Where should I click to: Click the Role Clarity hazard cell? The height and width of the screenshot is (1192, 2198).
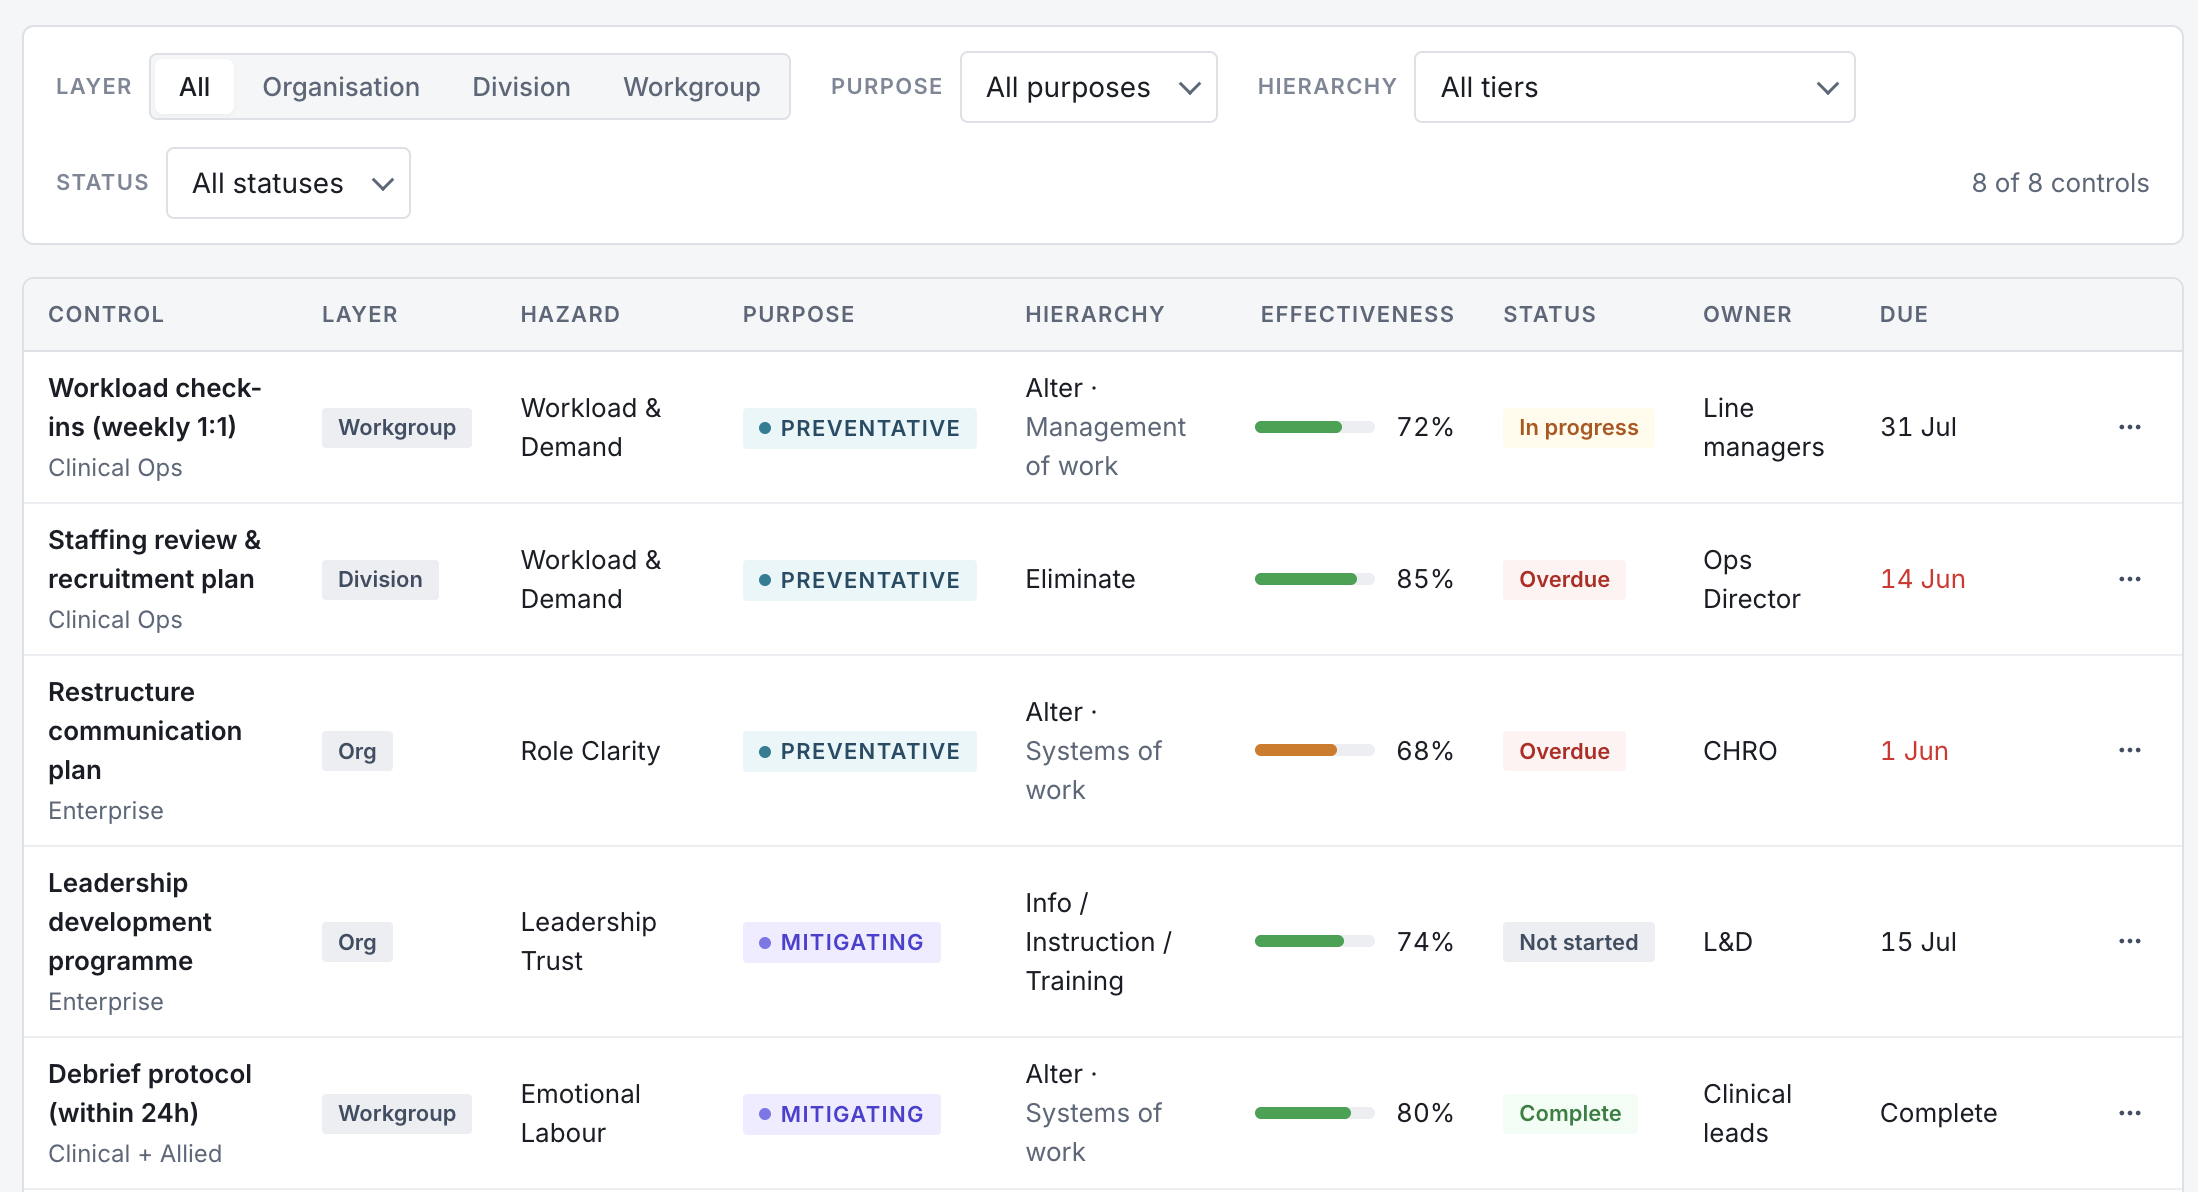pos(590,751)
